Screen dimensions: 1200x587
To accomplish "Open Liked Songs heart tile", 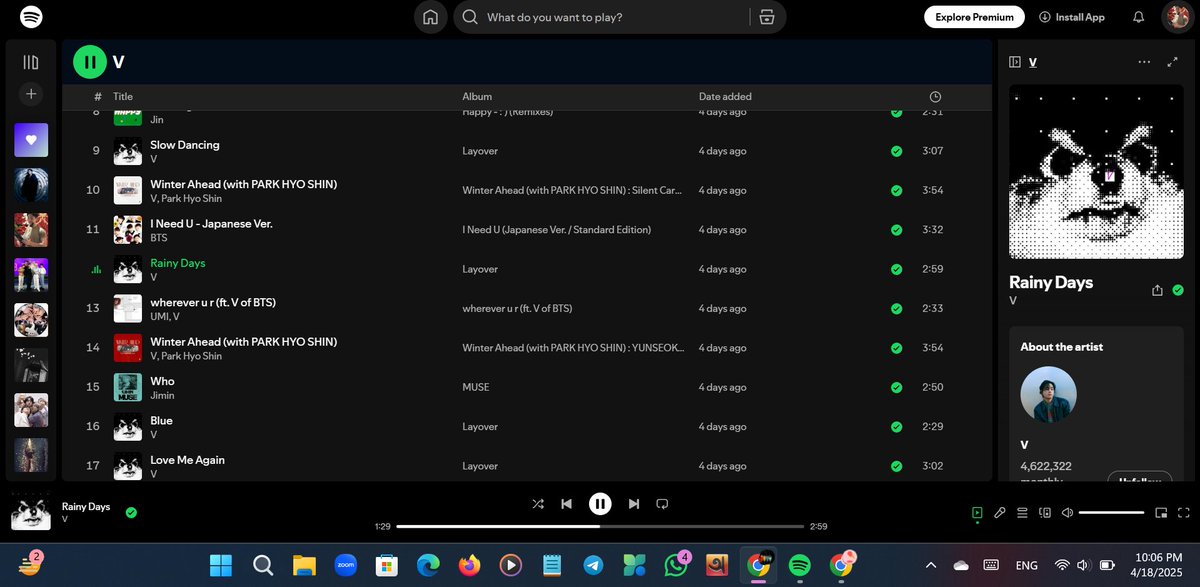I will (31, 140).
